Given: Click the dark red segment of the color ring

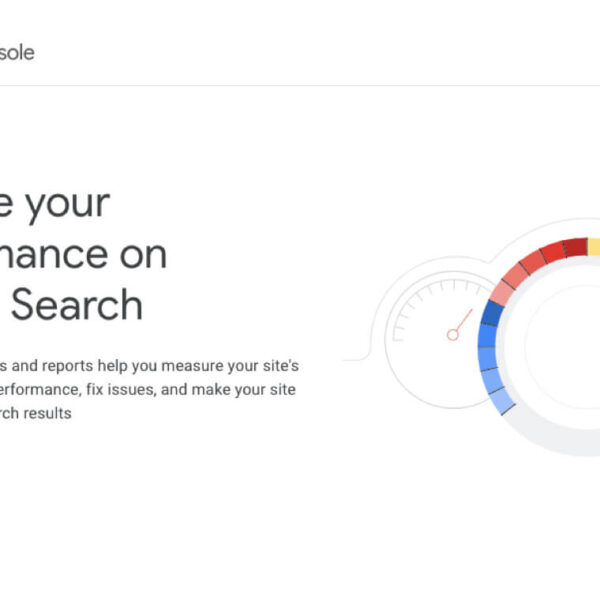Looking at the screenshot, I should [x=575, y=247].
